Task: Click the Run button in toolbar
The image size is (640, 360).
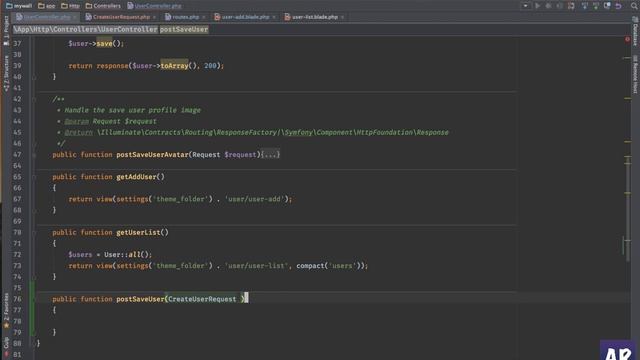Action: click(x=538, y=6)
